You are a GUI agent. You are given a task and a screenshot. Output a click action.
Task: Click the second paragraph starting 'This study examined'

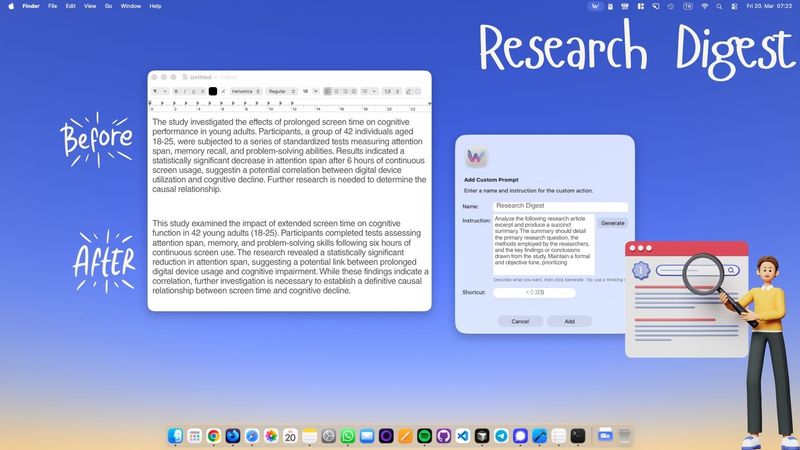click(290, 257)
